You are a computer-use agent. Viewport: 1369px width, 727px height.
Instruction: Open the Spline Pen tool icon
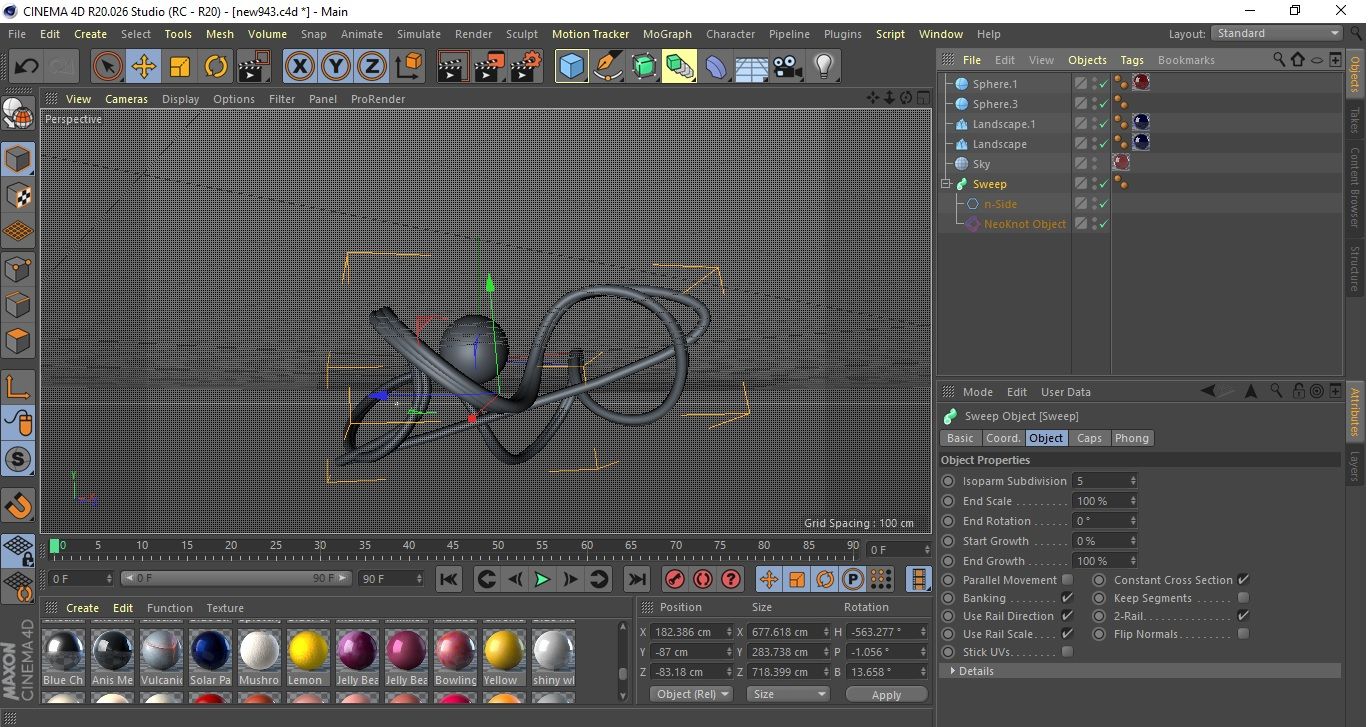[608, 67]
